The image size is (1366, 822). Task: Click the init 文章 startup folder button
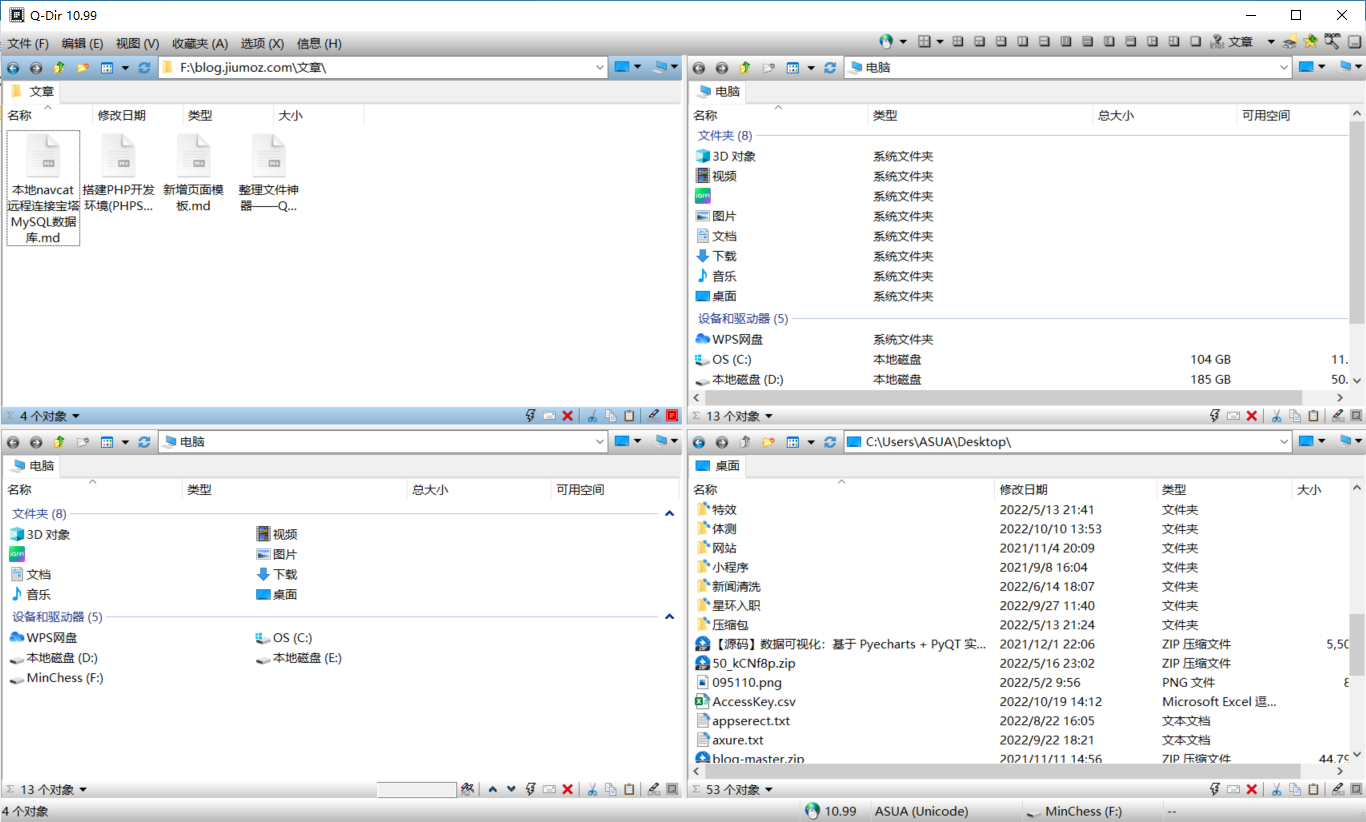pos(1231,42)
